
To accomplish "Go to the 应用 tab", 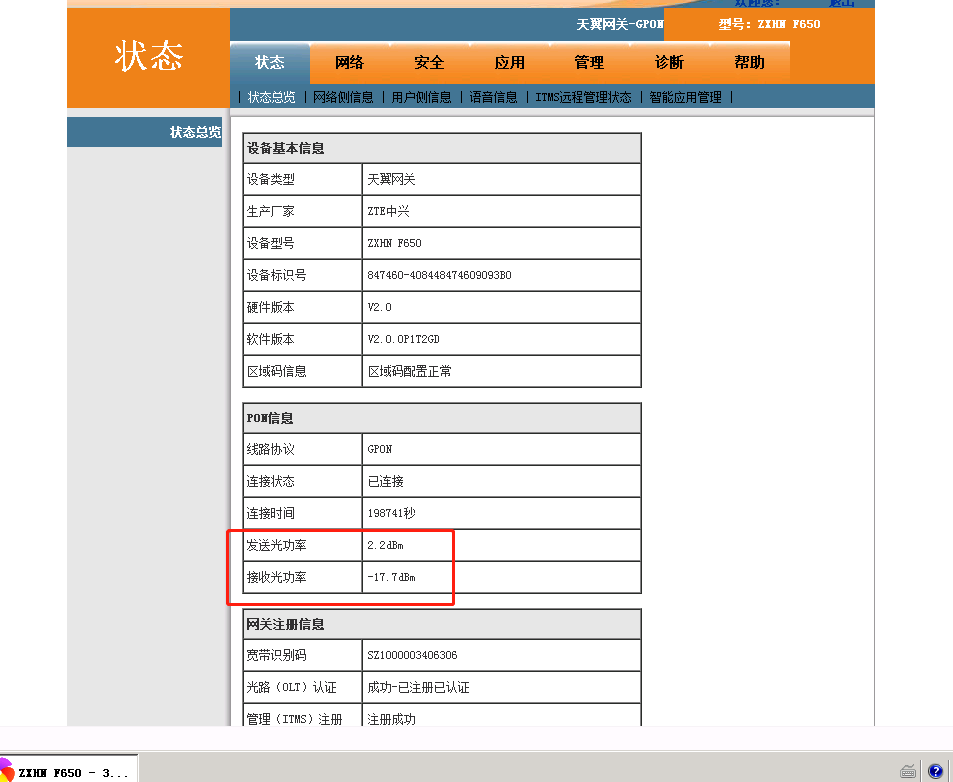I will (x=509, y=62).
